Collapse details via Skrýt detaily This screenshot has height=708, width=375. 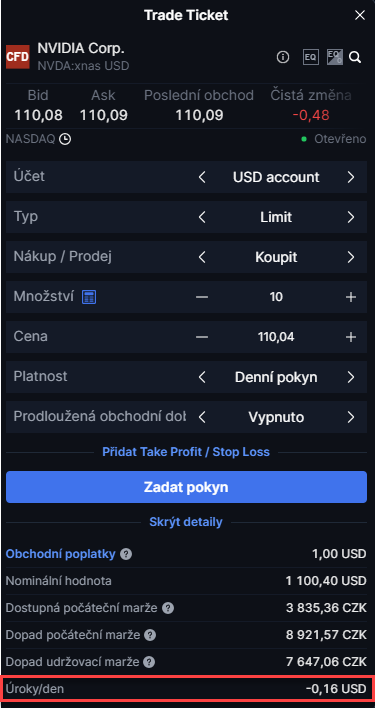[x=186, y=522]
